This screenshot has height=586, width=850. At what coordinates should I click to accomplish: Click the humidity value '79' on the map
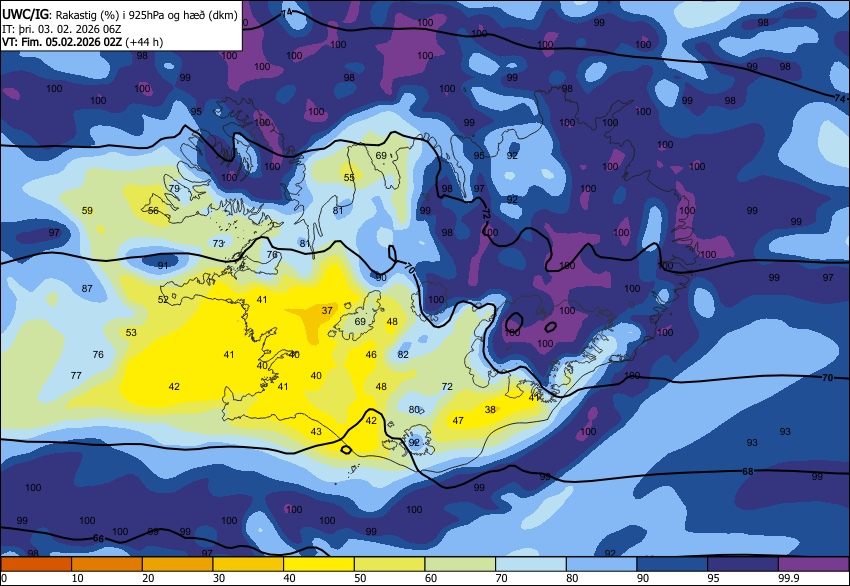click(x=174, y=189)
